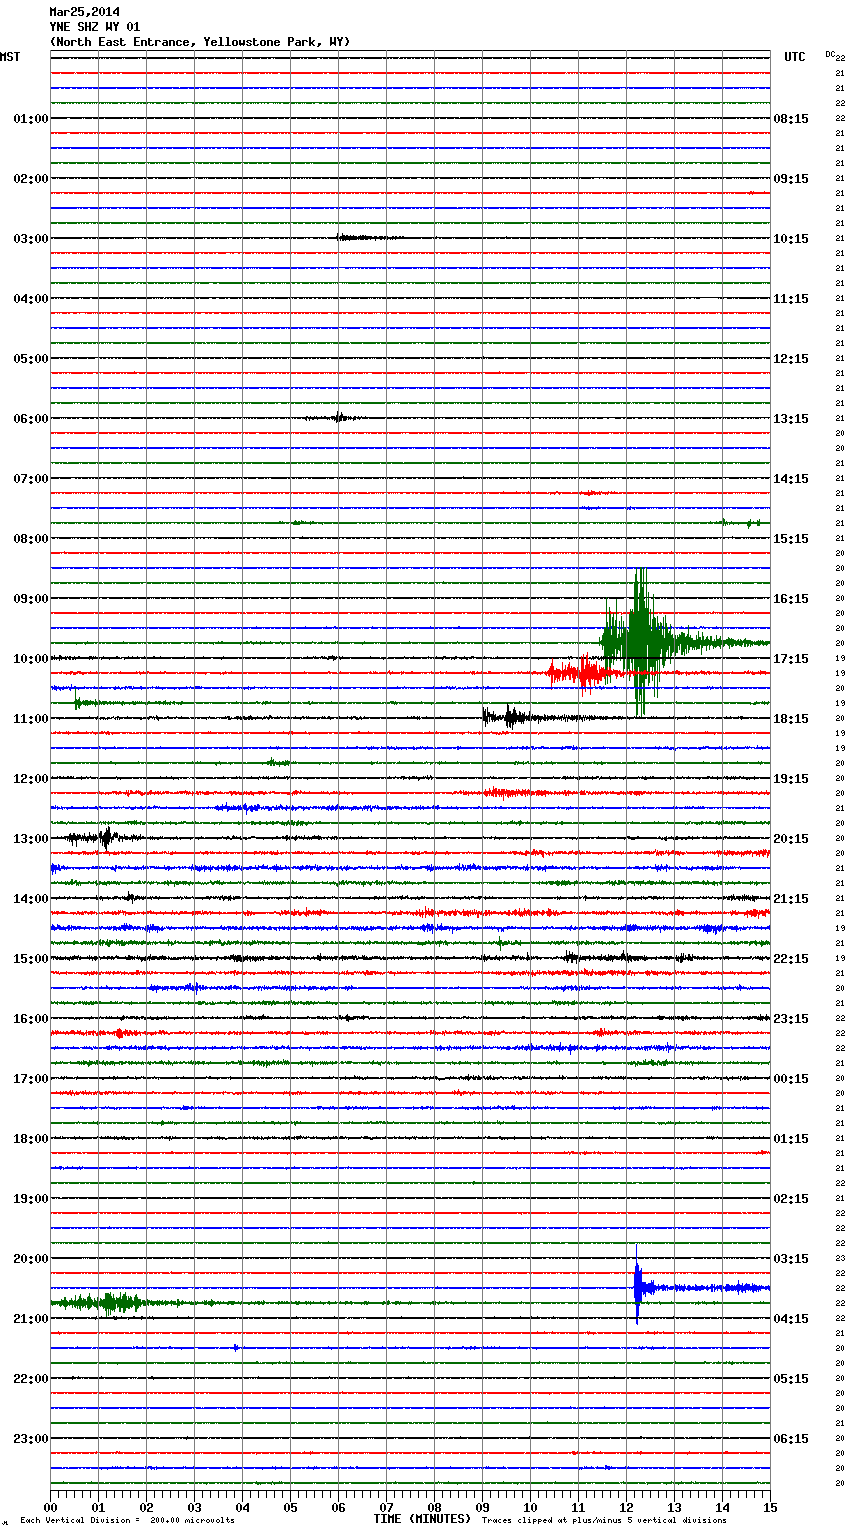Viewport: 850px width, 1534px height.
Task: Click the blue spike event on the 20:30 trace
Action: 638,1286
